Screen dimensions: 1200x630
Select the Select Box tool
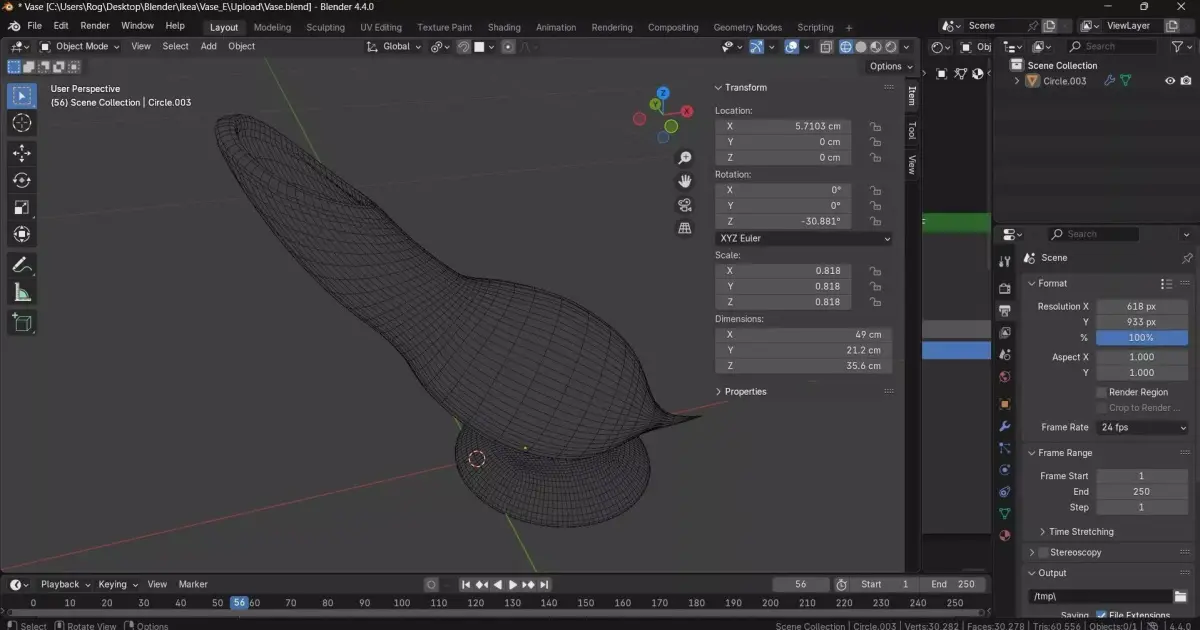22,96
